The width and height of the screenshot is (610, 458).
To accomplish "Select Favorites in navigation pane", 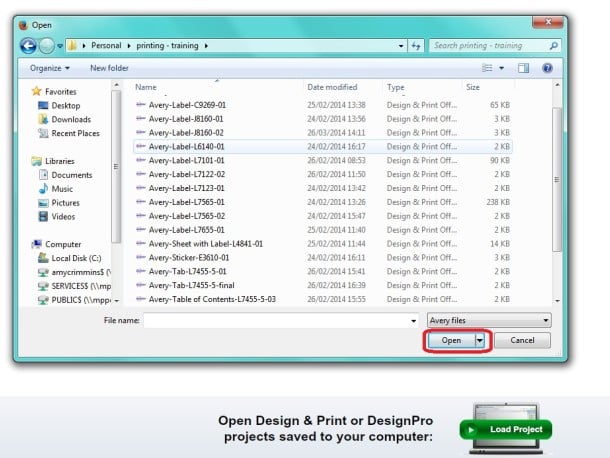I will [54, 91].
